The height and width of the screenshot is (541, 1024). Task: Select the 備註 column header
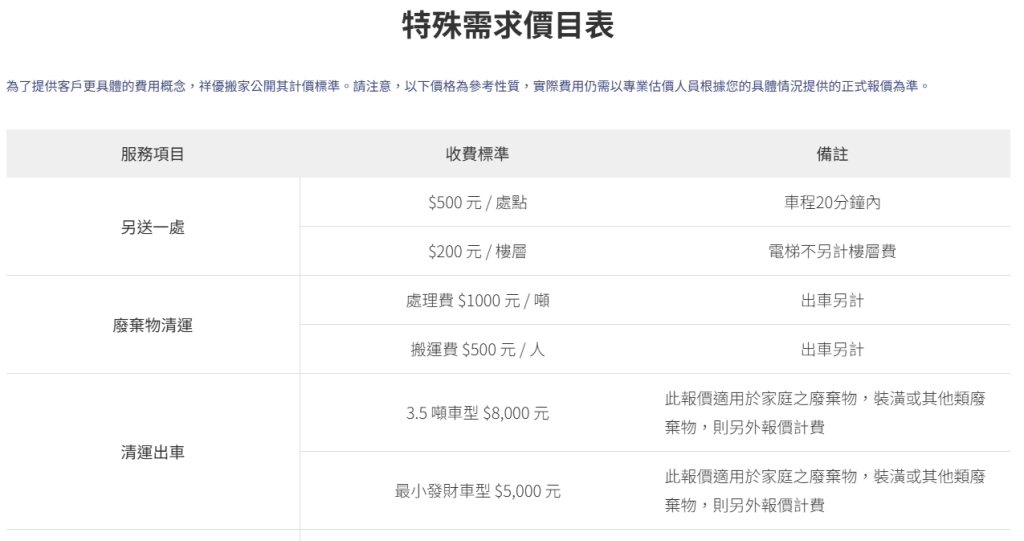click(832, 154)
